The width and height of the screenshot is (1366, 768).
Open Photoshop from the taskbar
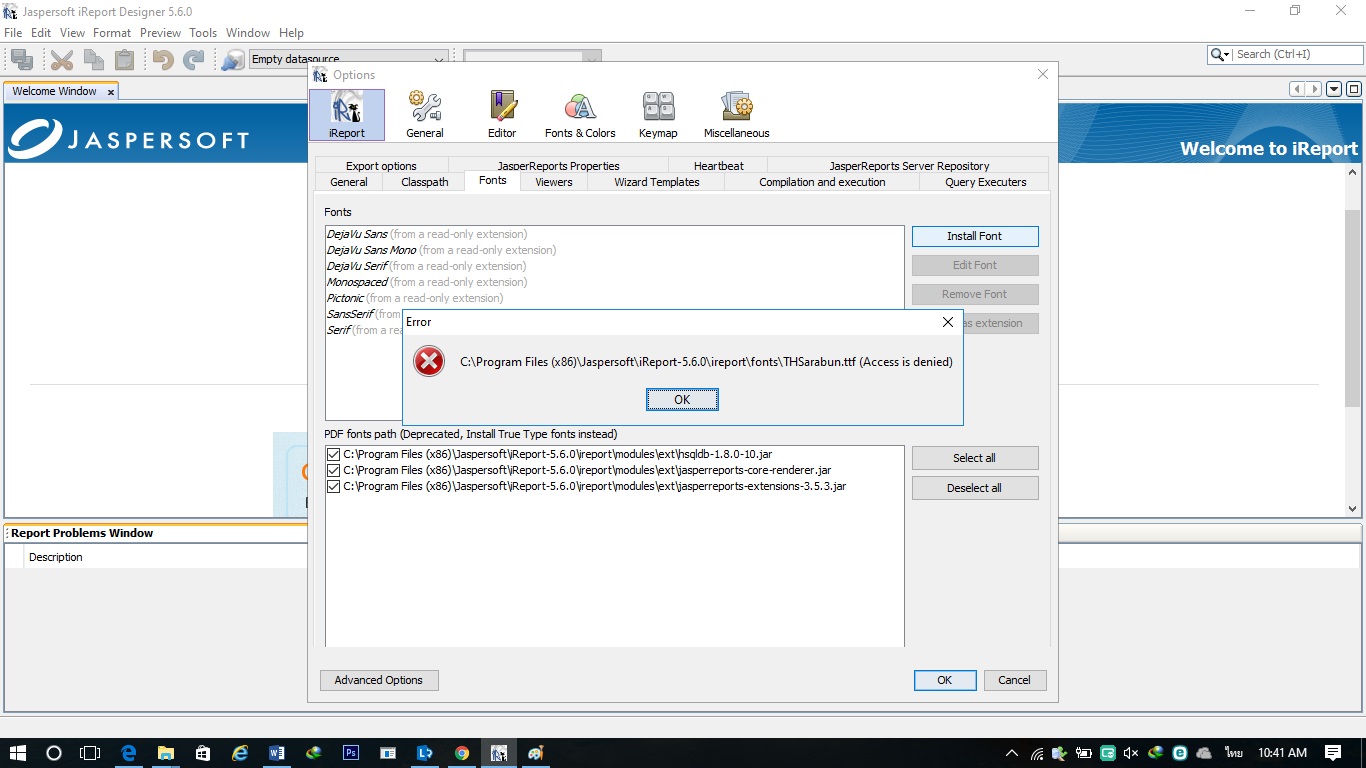click(351, 753)
